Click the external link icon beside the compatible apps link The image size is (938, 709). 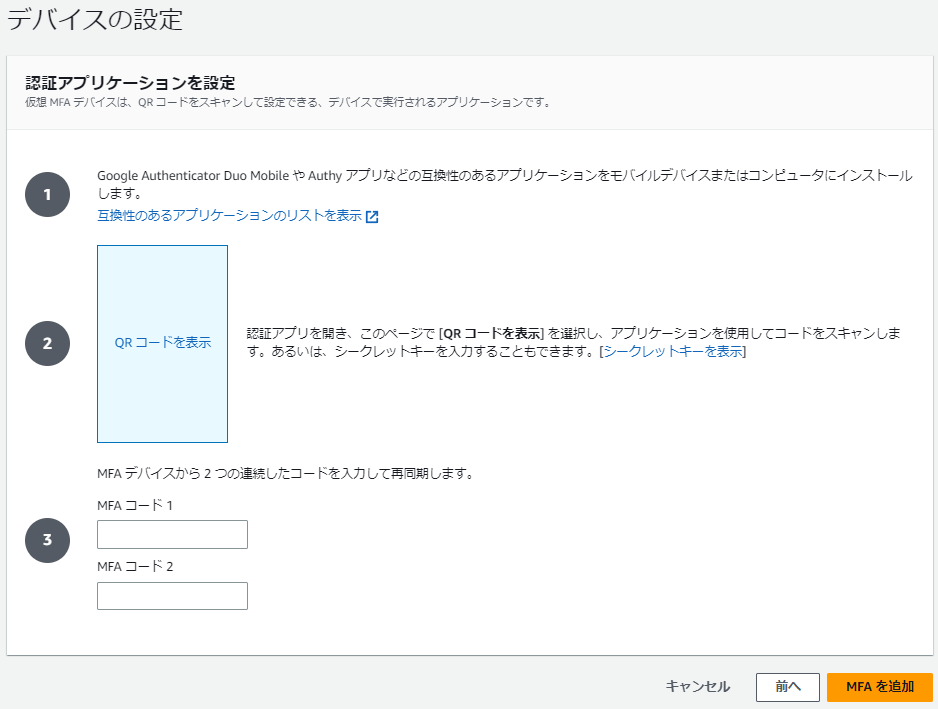pyautogui.click(x=372, y=217)
